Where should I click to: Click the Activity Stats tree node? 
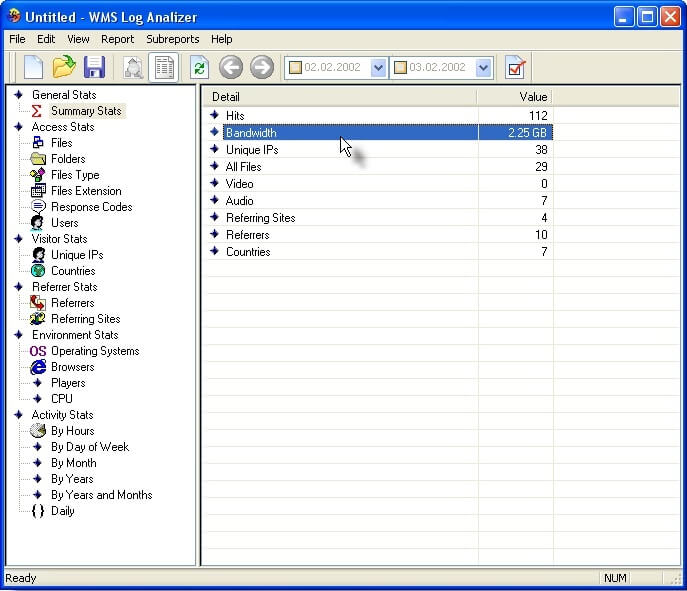(62, 414)
